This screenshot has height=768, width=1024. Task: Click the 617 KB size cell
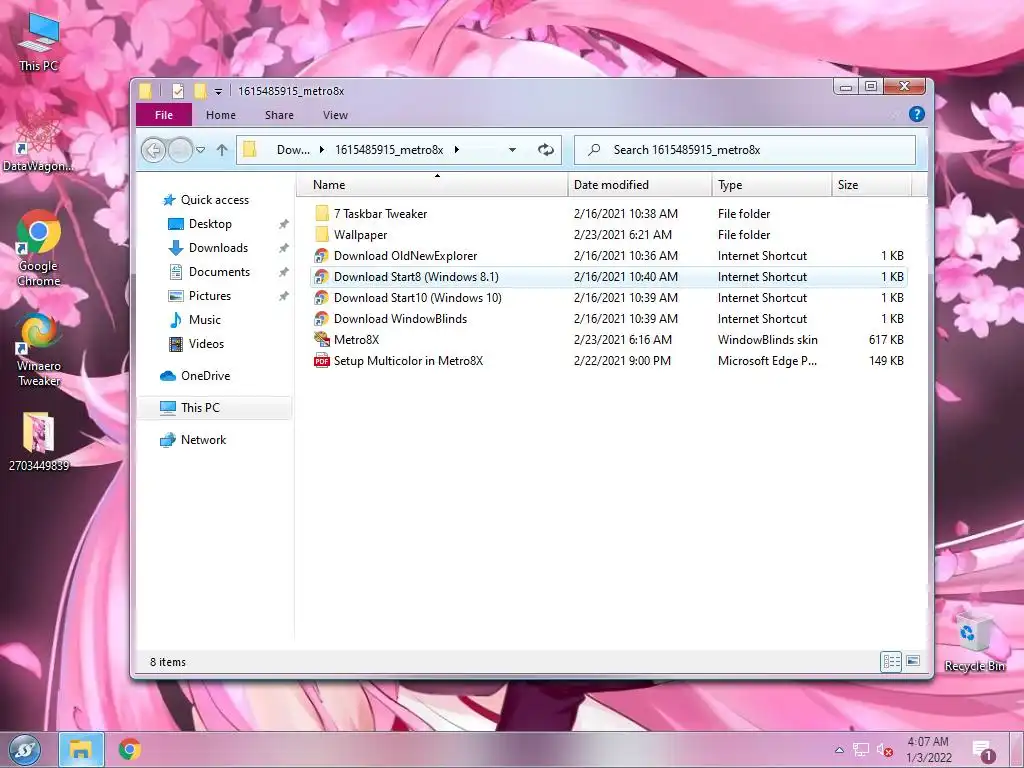pos(886,340)
